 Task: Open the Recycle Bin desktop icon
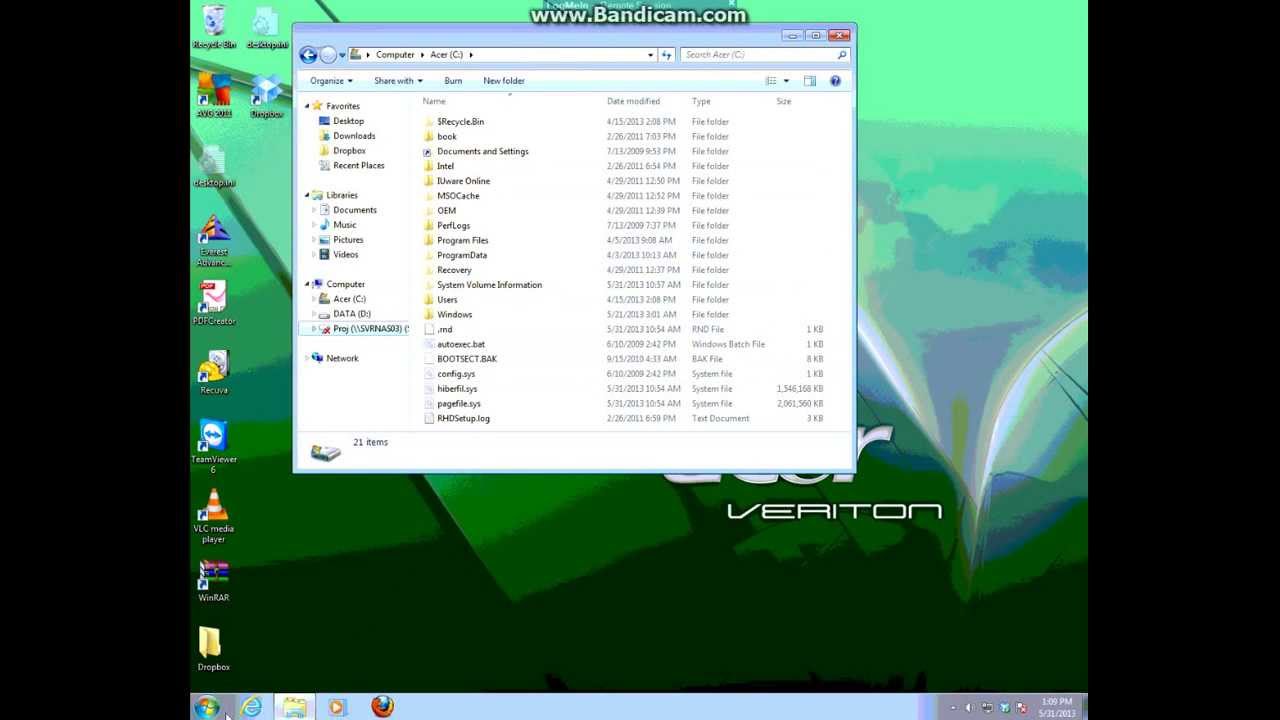[214, 27]
